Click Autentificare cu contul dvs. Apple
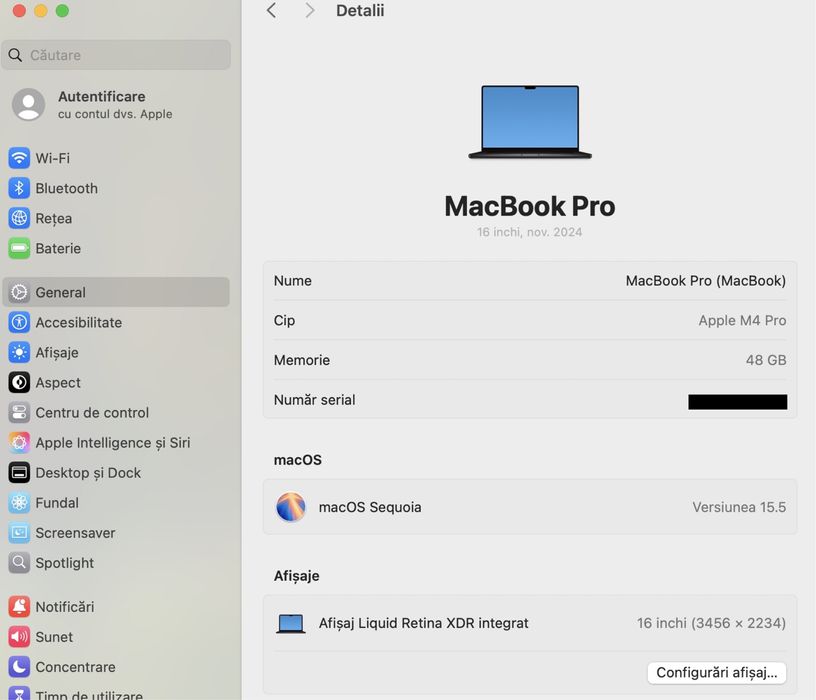The image size is (816, 700). tap(115, 105)
